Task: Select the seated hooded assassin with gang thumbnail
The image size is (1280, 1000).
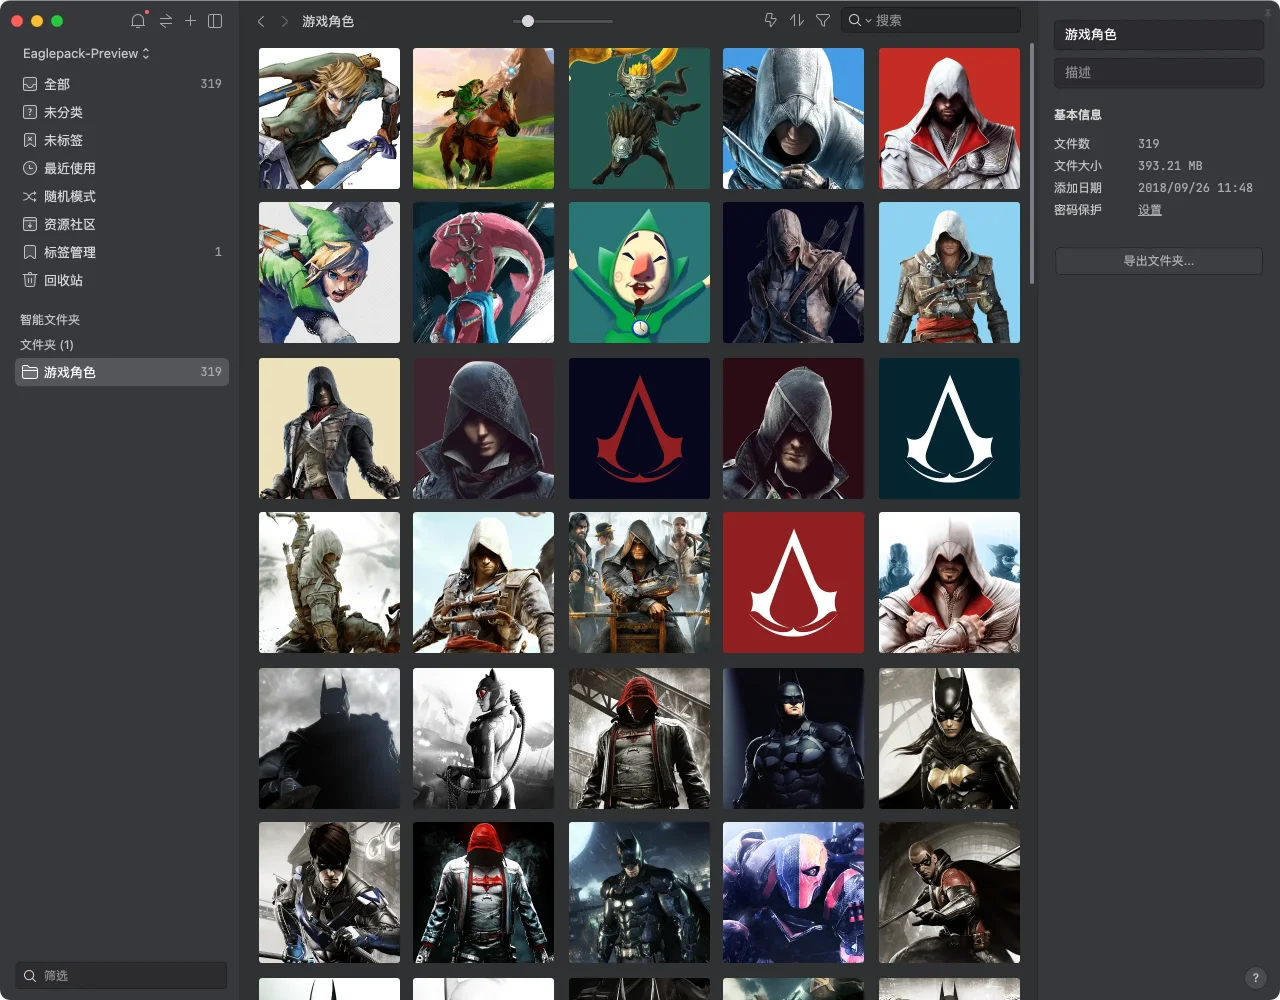Action: click(x=639, y=582)
